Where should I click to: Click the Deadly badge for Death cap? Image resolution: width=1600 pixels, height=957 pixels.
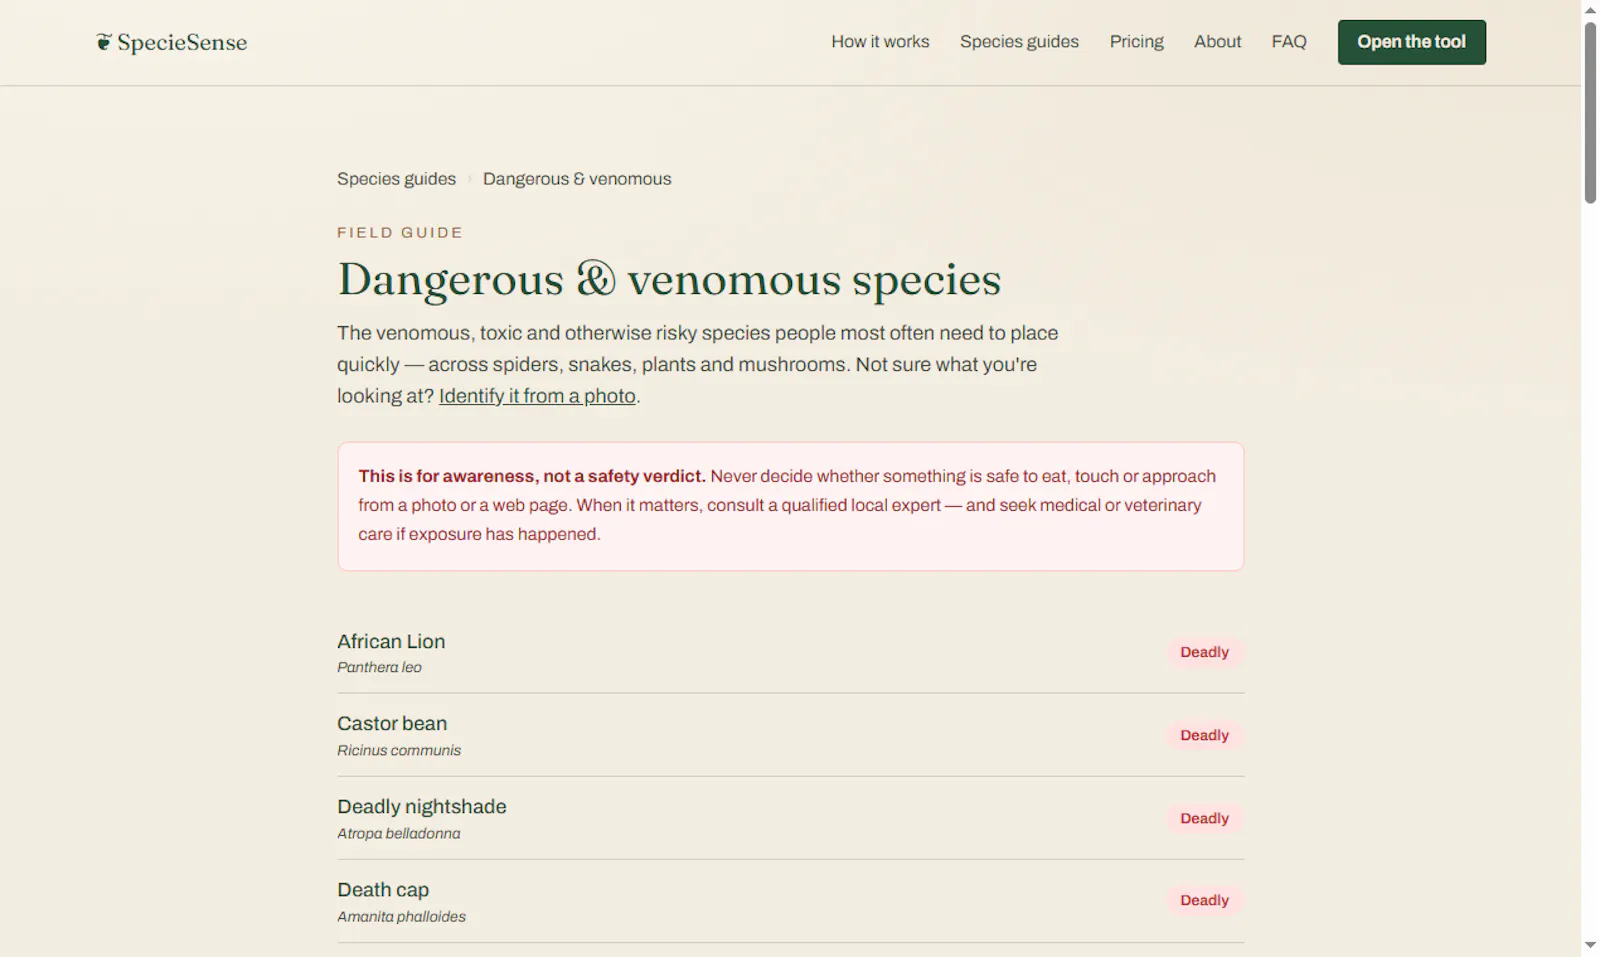click(1204, 900)
